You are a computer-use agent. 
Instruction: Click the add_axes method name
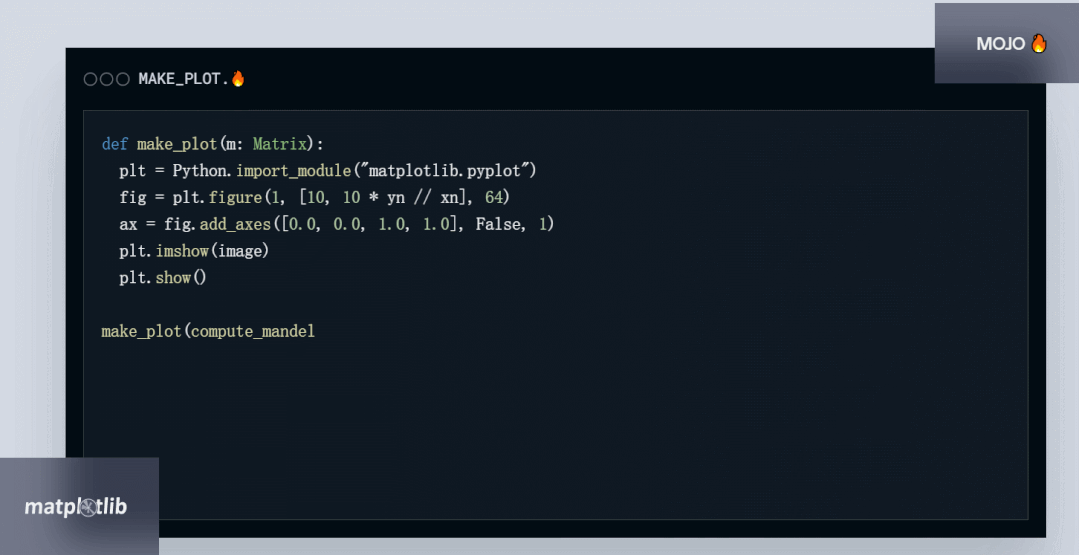click(x=235, y=224)
